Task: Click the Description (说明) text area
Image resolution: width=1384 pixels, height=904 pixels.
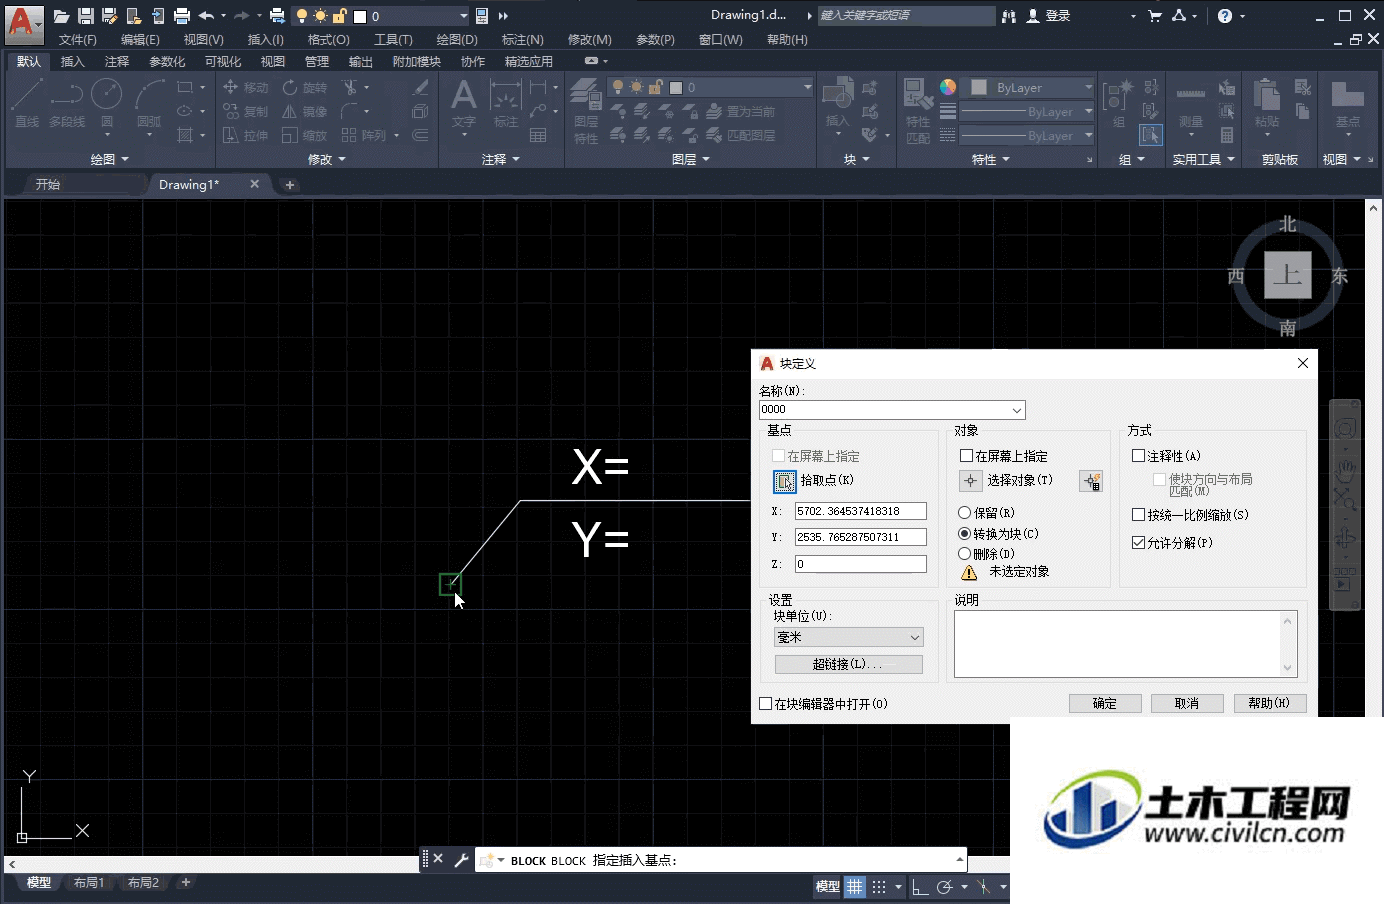Action: [x=1125, y=644]
